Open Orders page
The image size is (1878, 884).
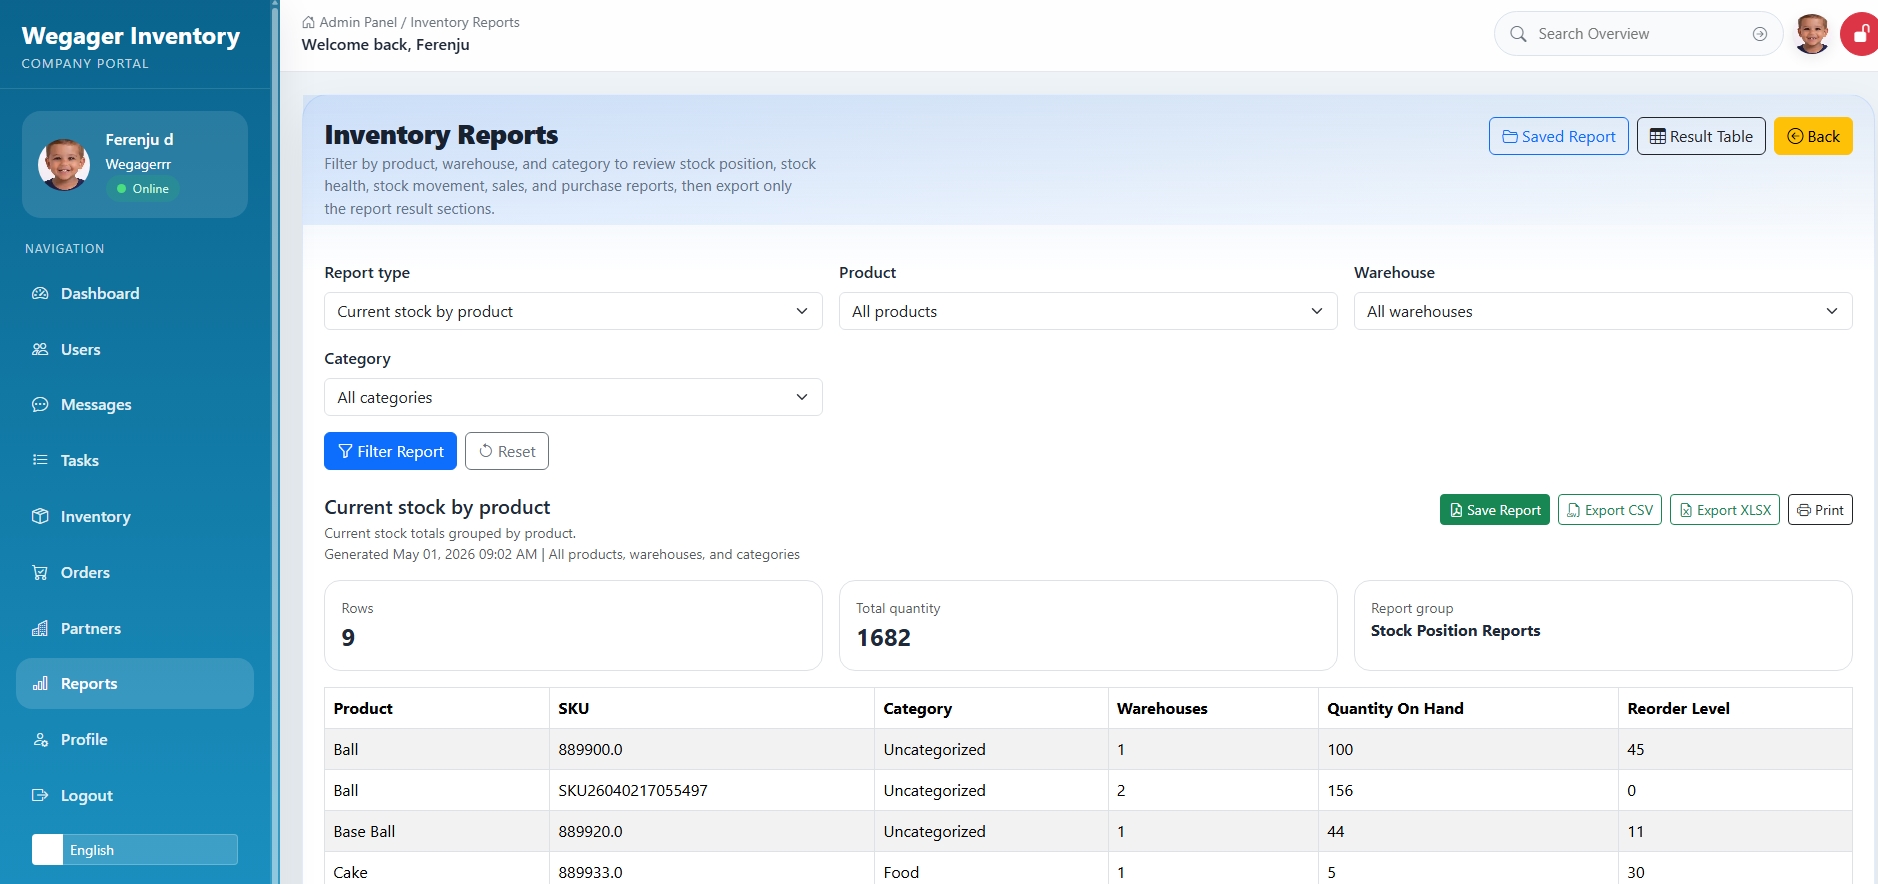pyautogui.click(x=134, y=572)
